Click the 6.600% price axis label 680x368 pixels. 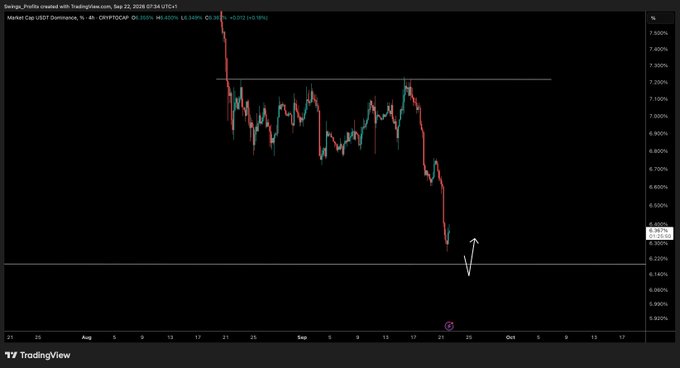click(x=658, y=187)
